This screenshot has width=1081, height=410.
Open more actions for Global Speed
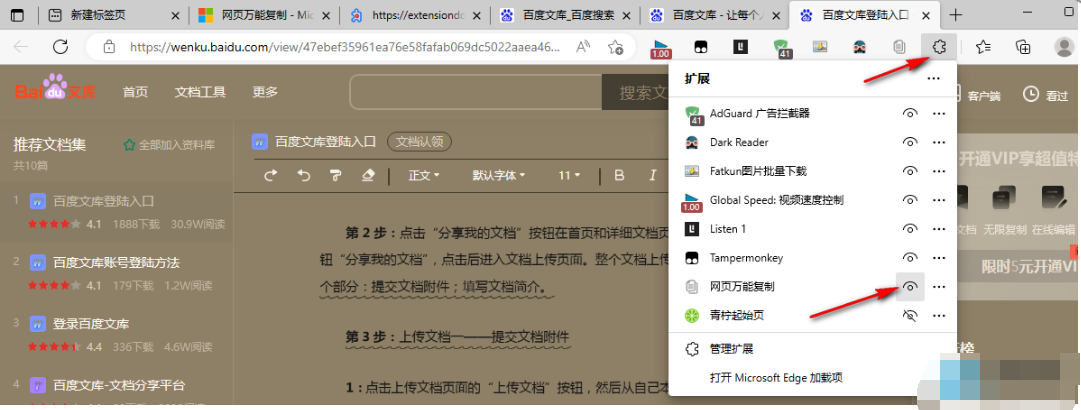pyautogui.click(x=938, y=200)
